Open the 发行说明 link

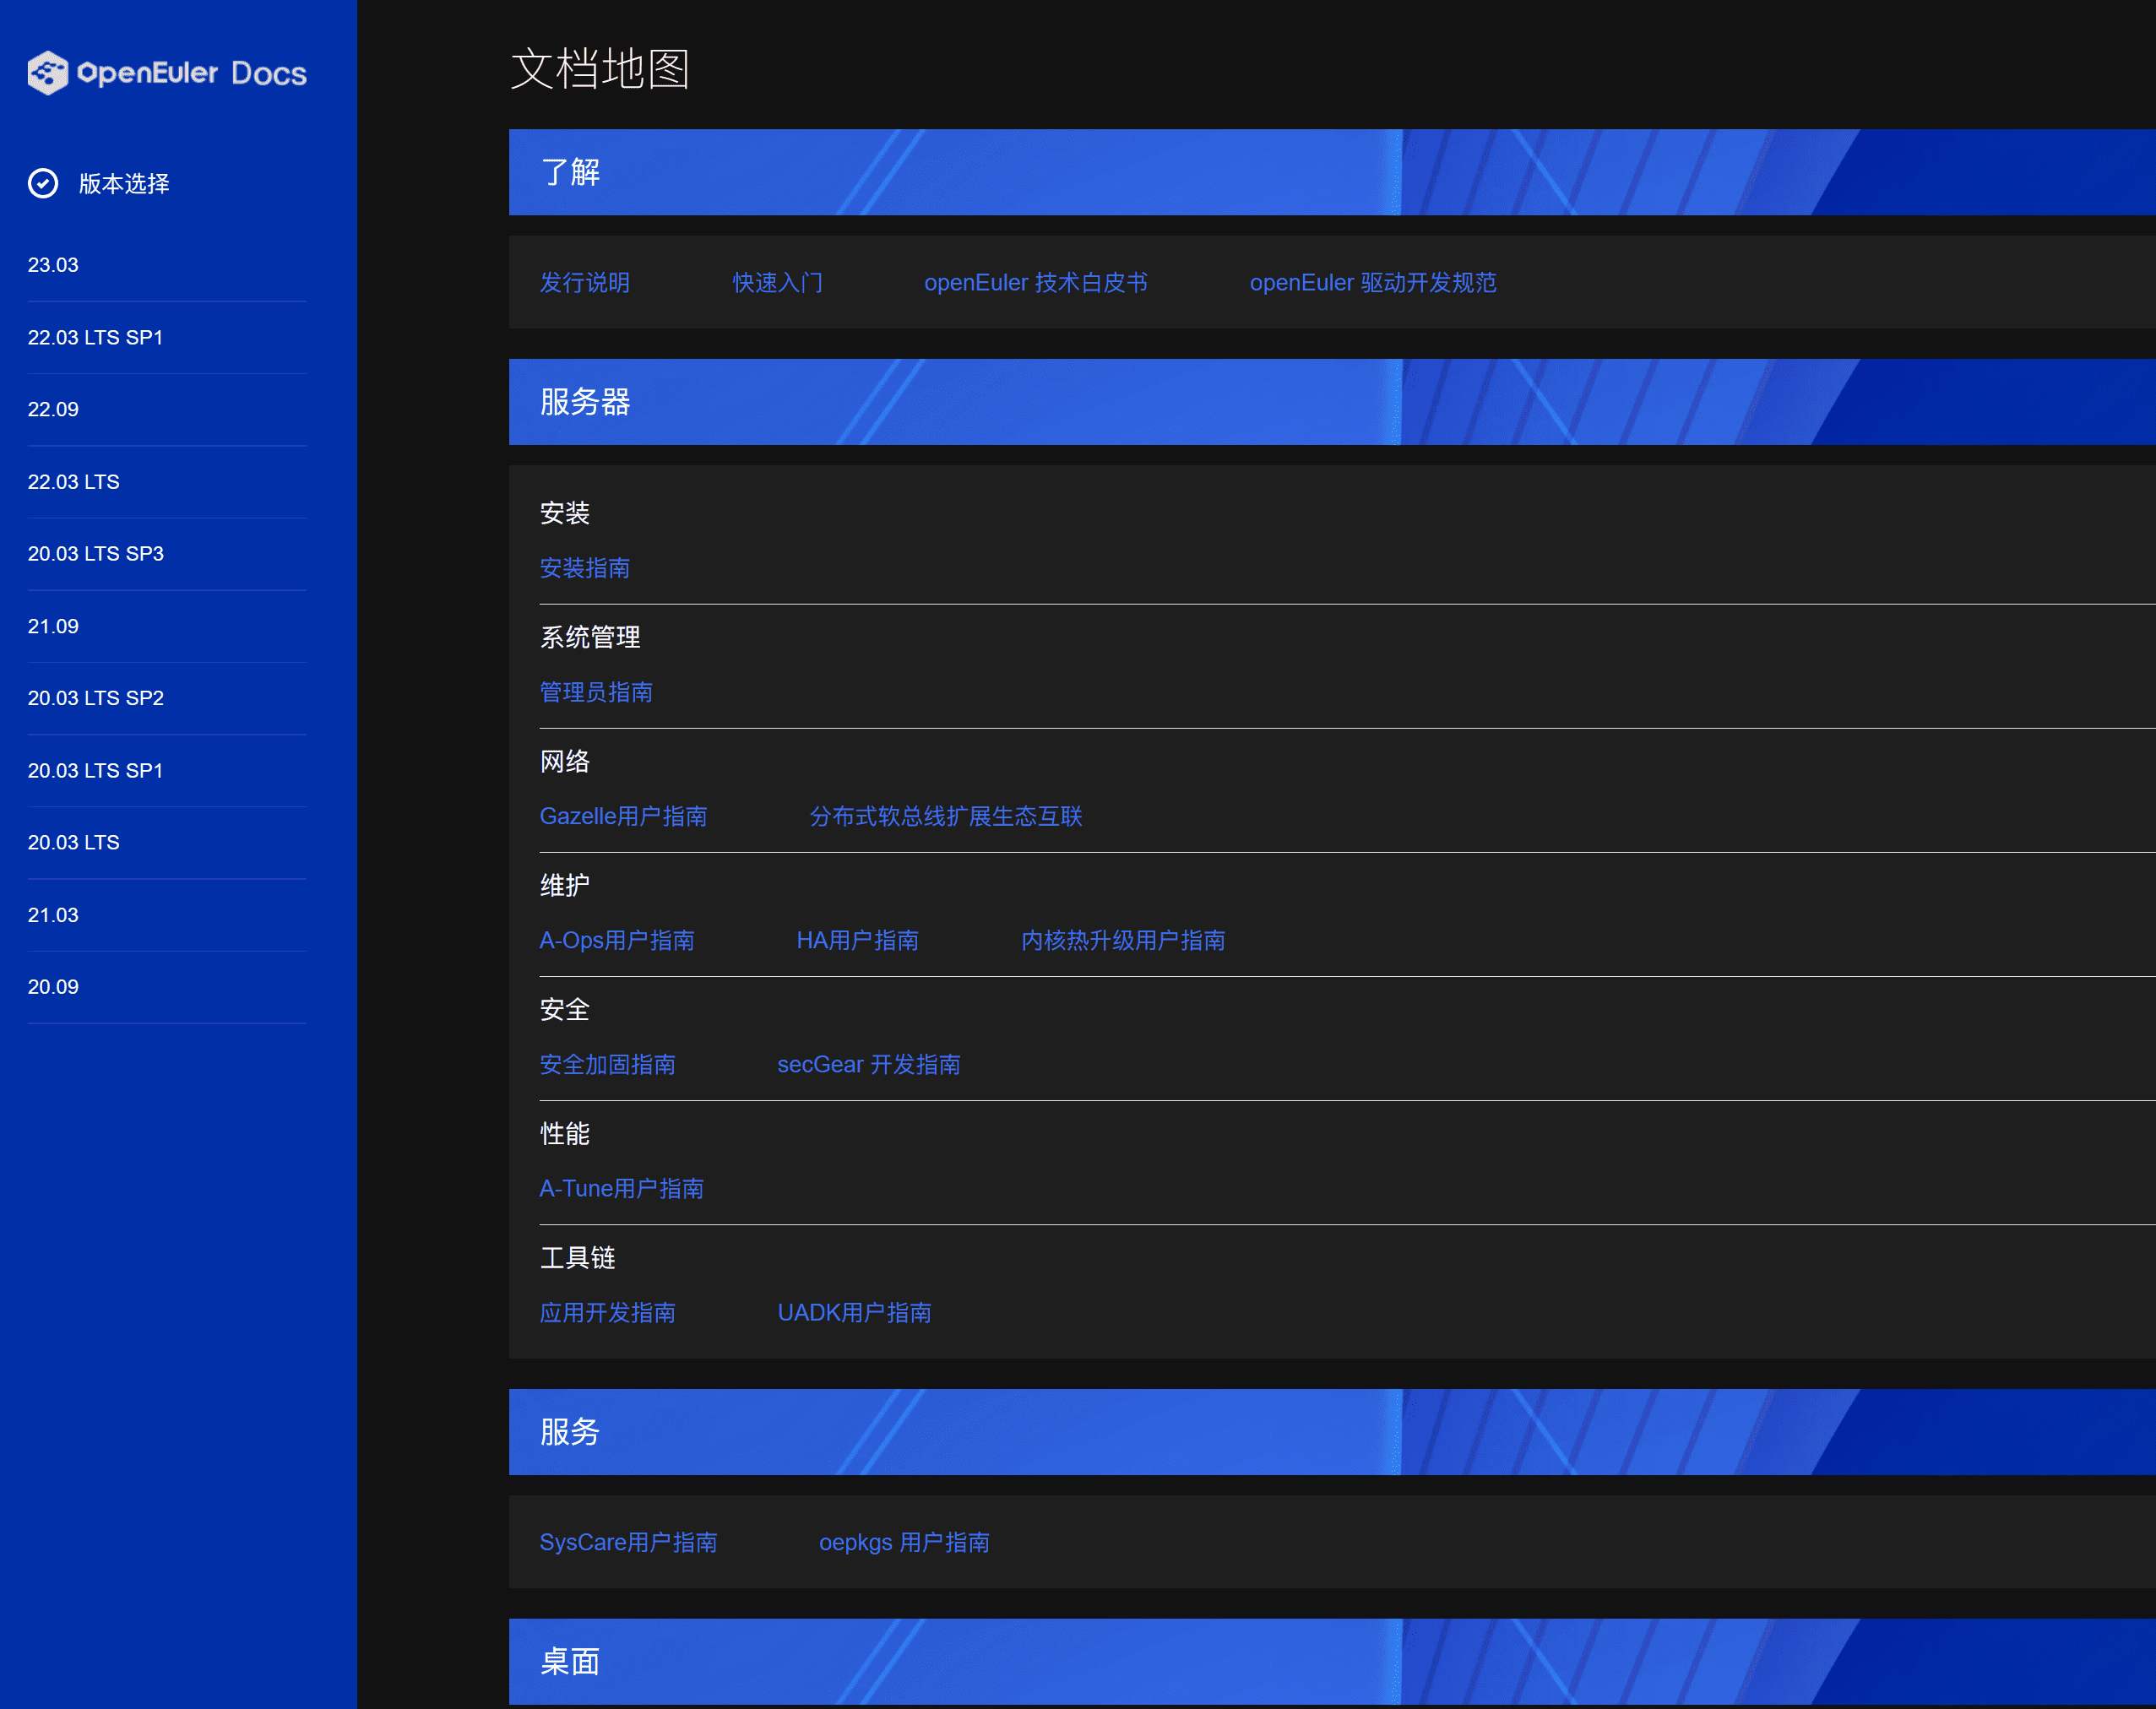(x=585, y=283)
